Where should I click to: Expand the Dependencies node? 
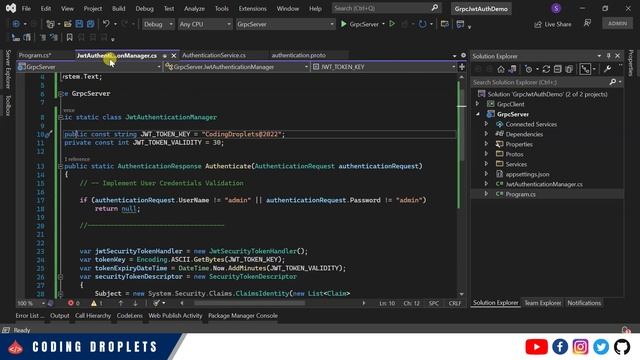[486, 134]
